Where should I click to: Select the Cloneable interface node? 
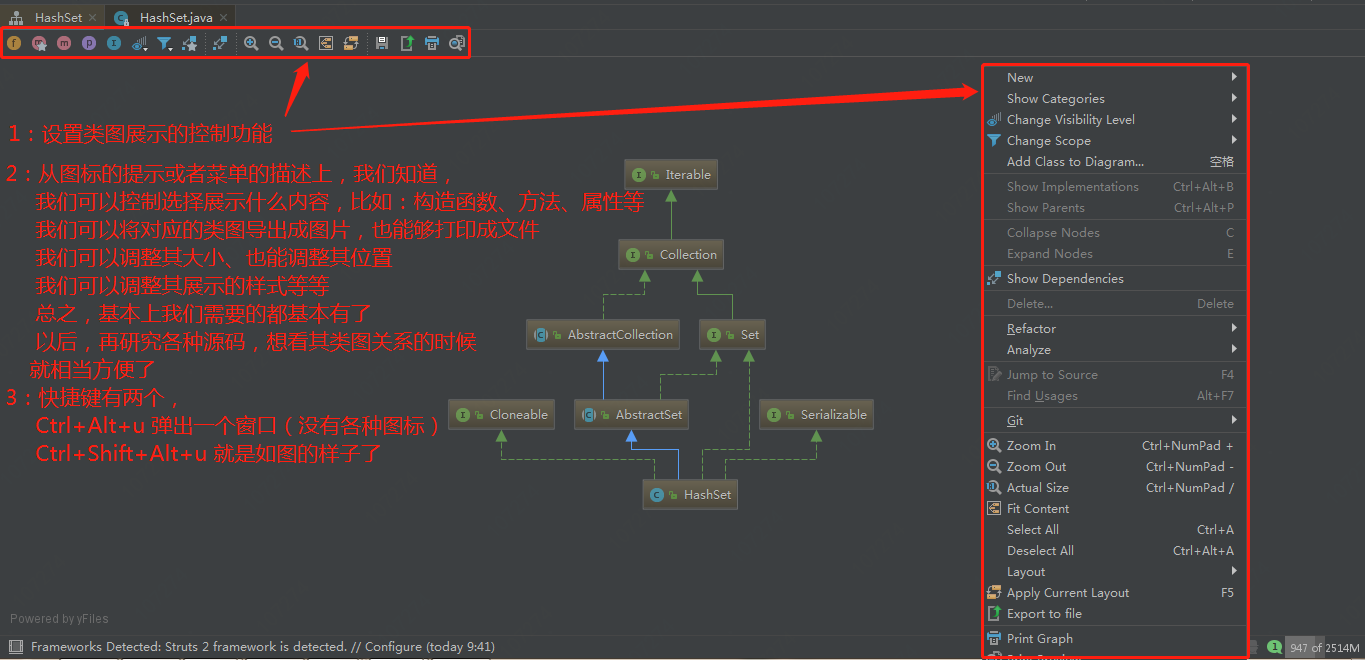[x=502, y=415]
